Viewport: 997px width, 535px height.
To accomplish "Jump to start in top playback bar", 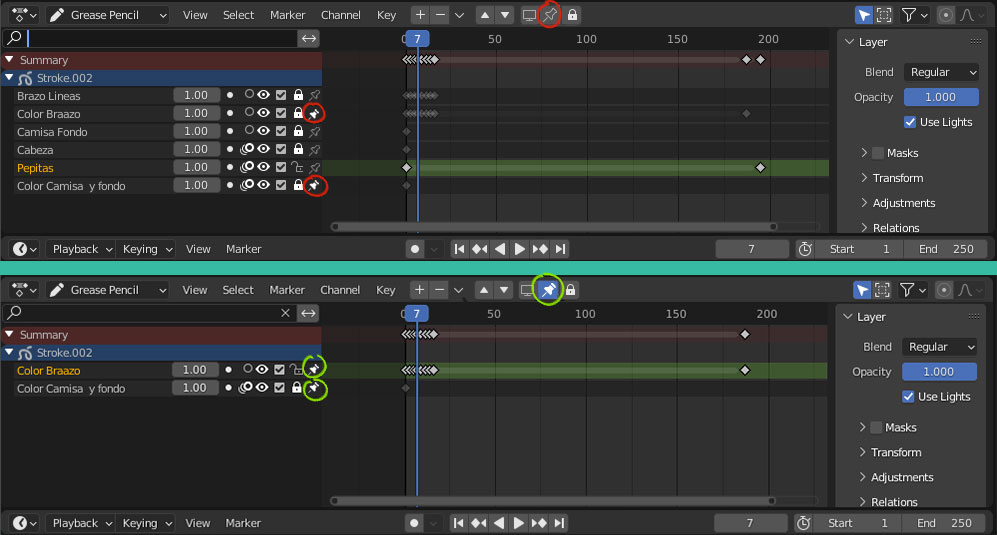I will [459, 249].
